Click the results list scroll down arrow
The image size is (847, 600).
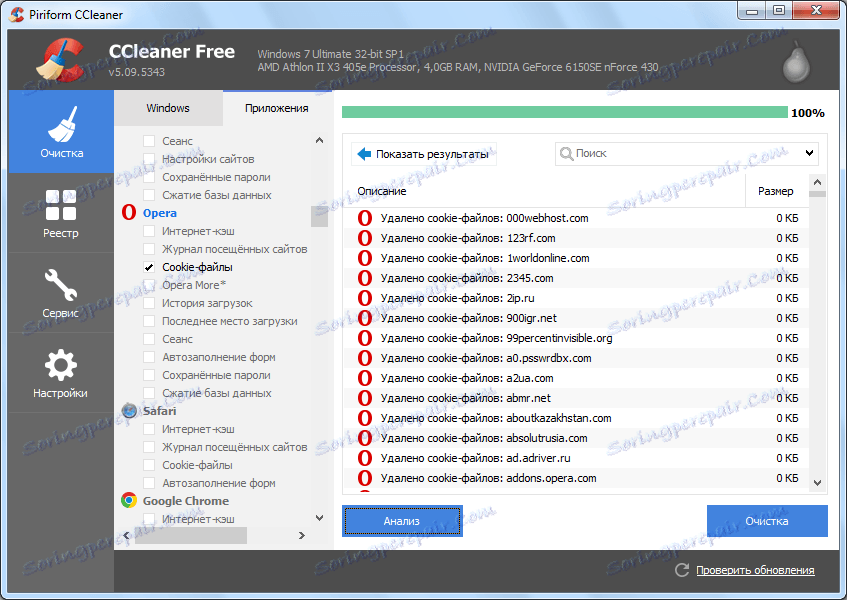[817, 483]
